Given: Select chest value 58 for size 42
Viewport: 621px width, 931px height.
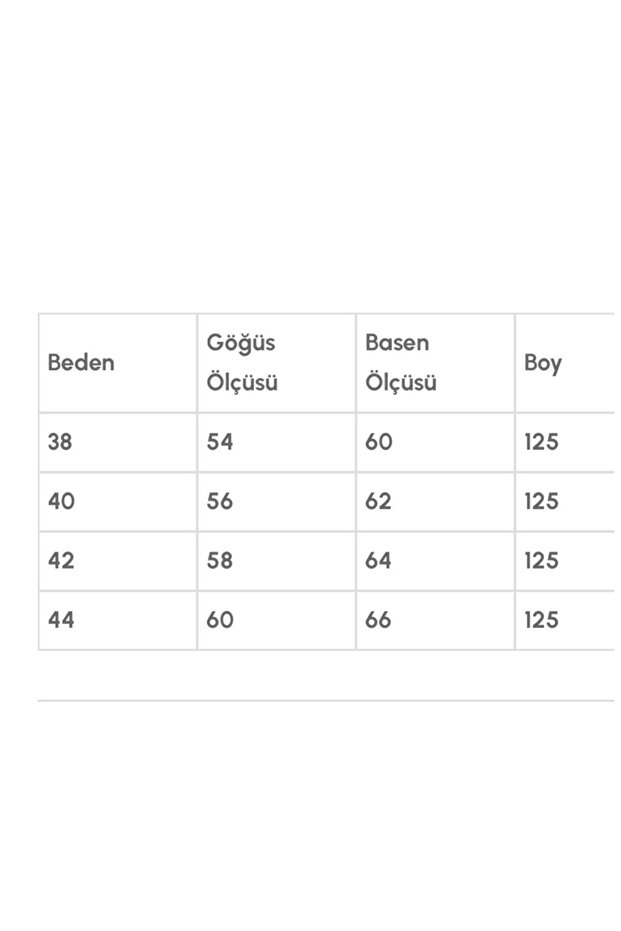Looking at the screenshot, I should click(220, 560).
